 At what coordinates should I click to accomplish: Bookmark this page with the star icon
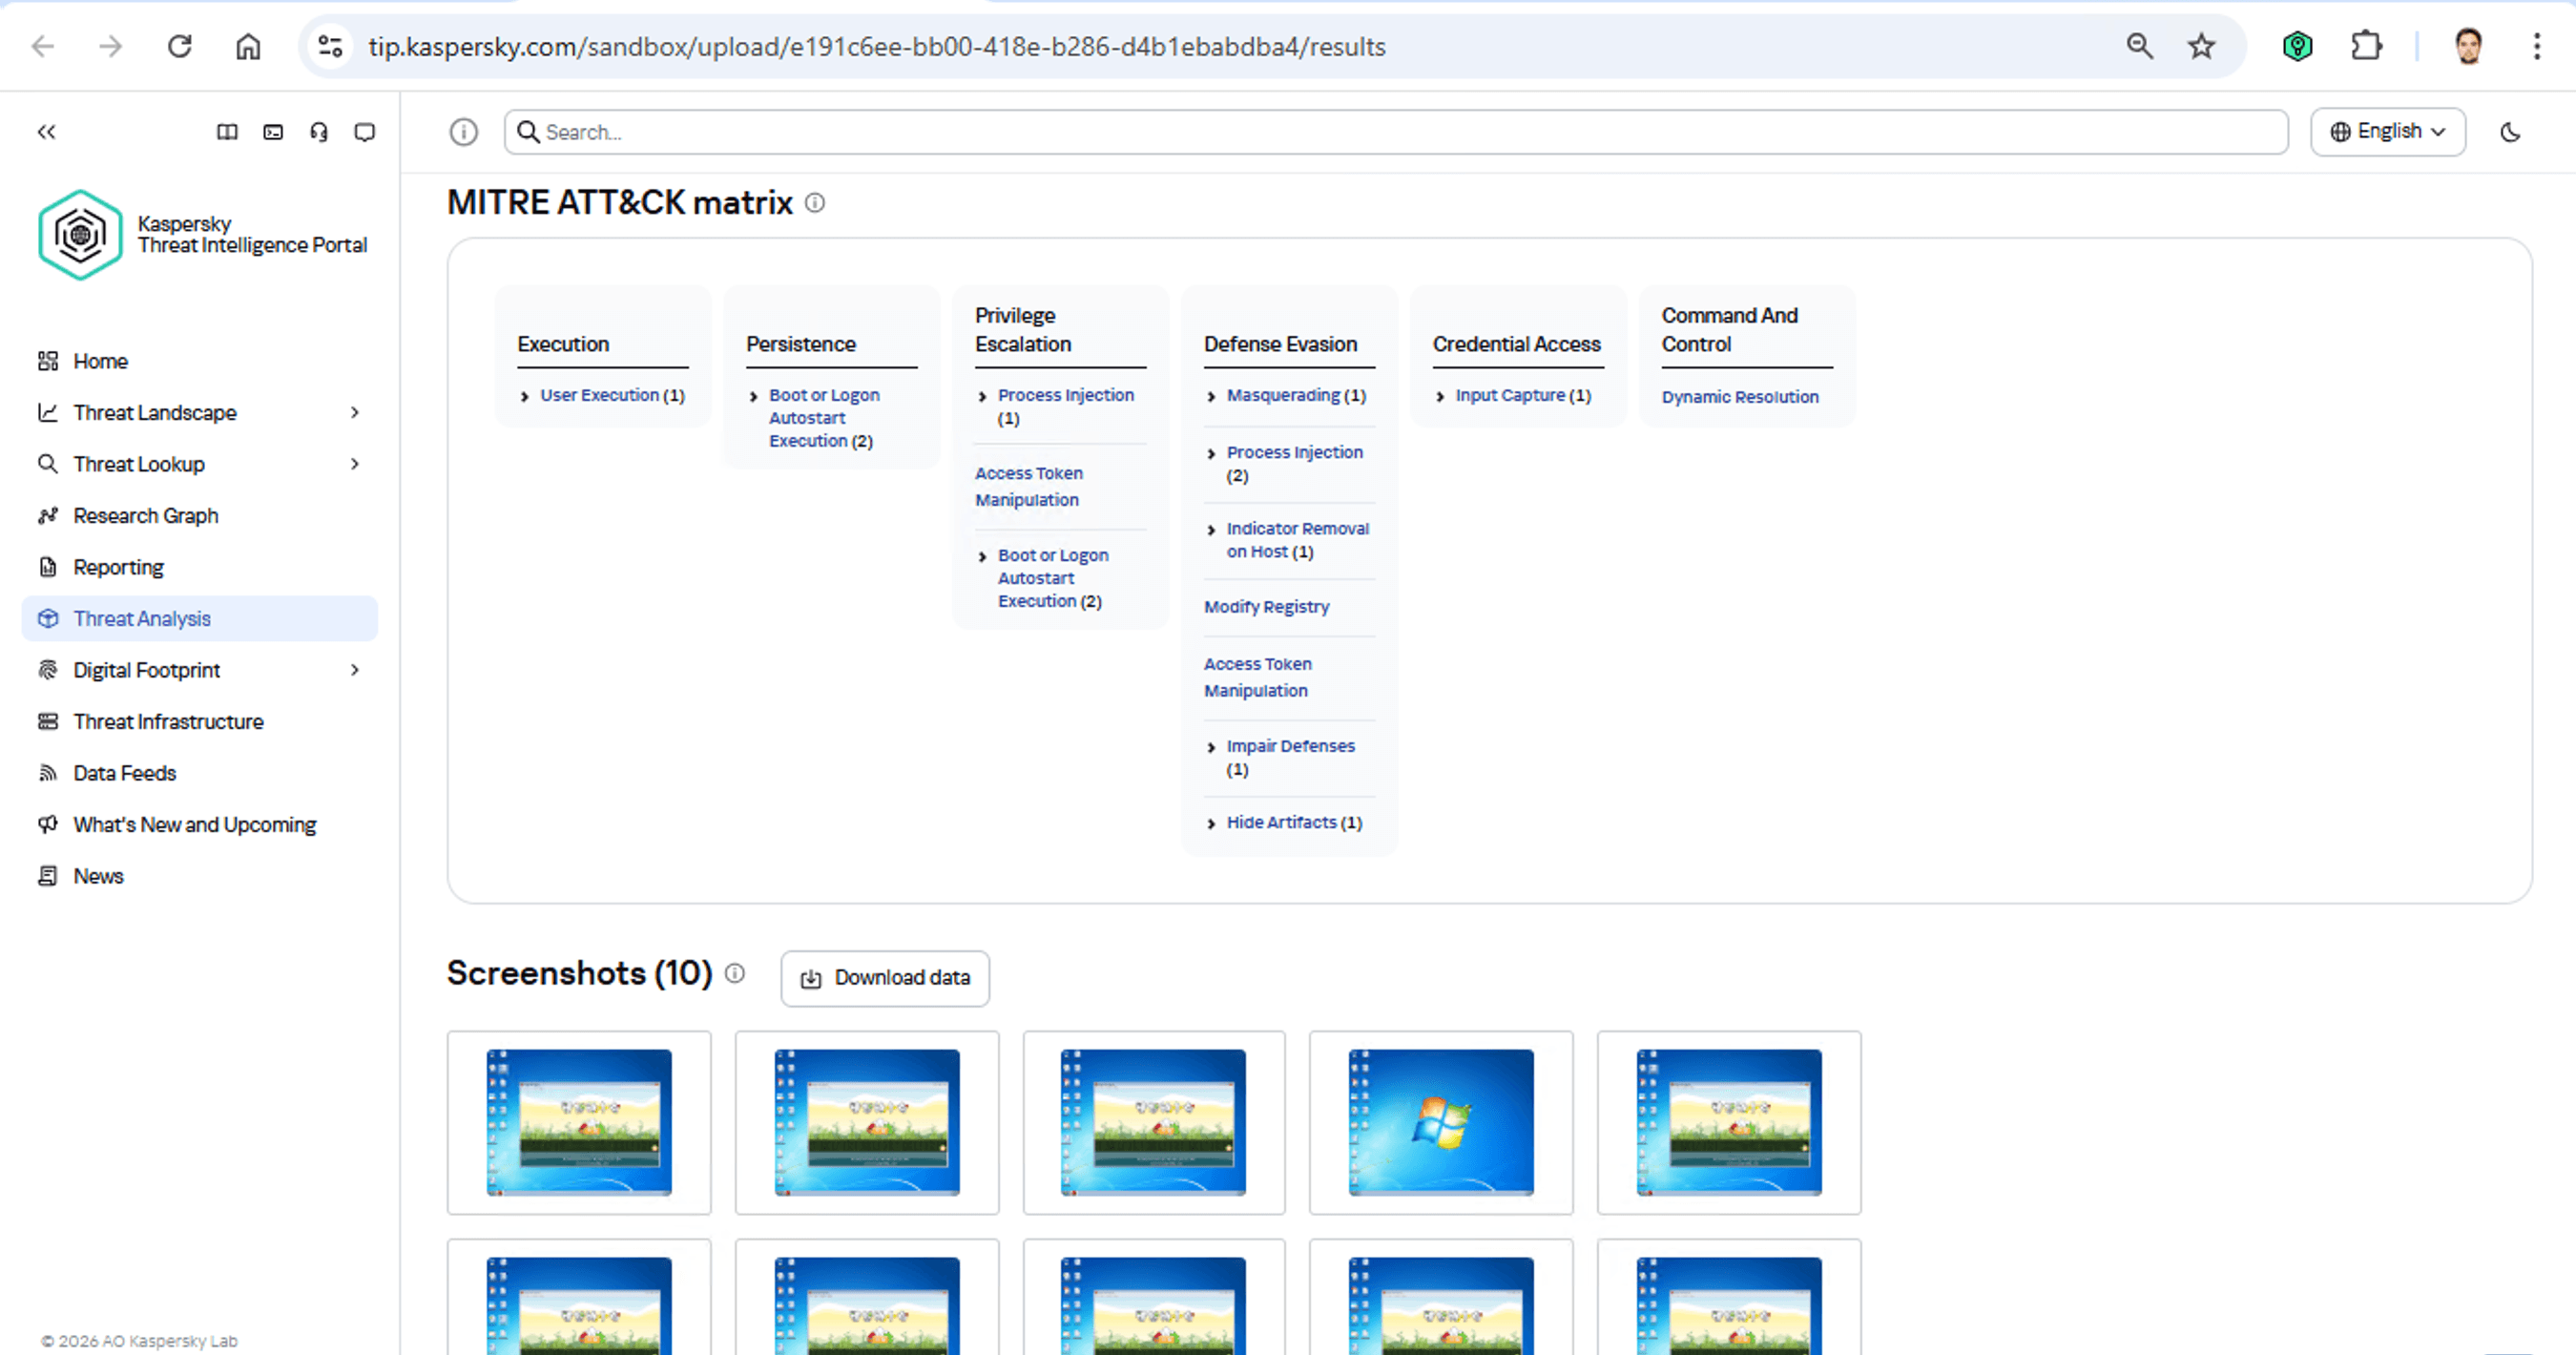coord(2201,46)
